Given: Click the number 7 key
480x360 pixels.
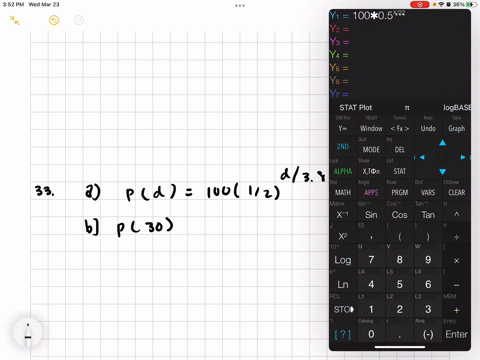Looking at the screenshot, I should point(371,260).
